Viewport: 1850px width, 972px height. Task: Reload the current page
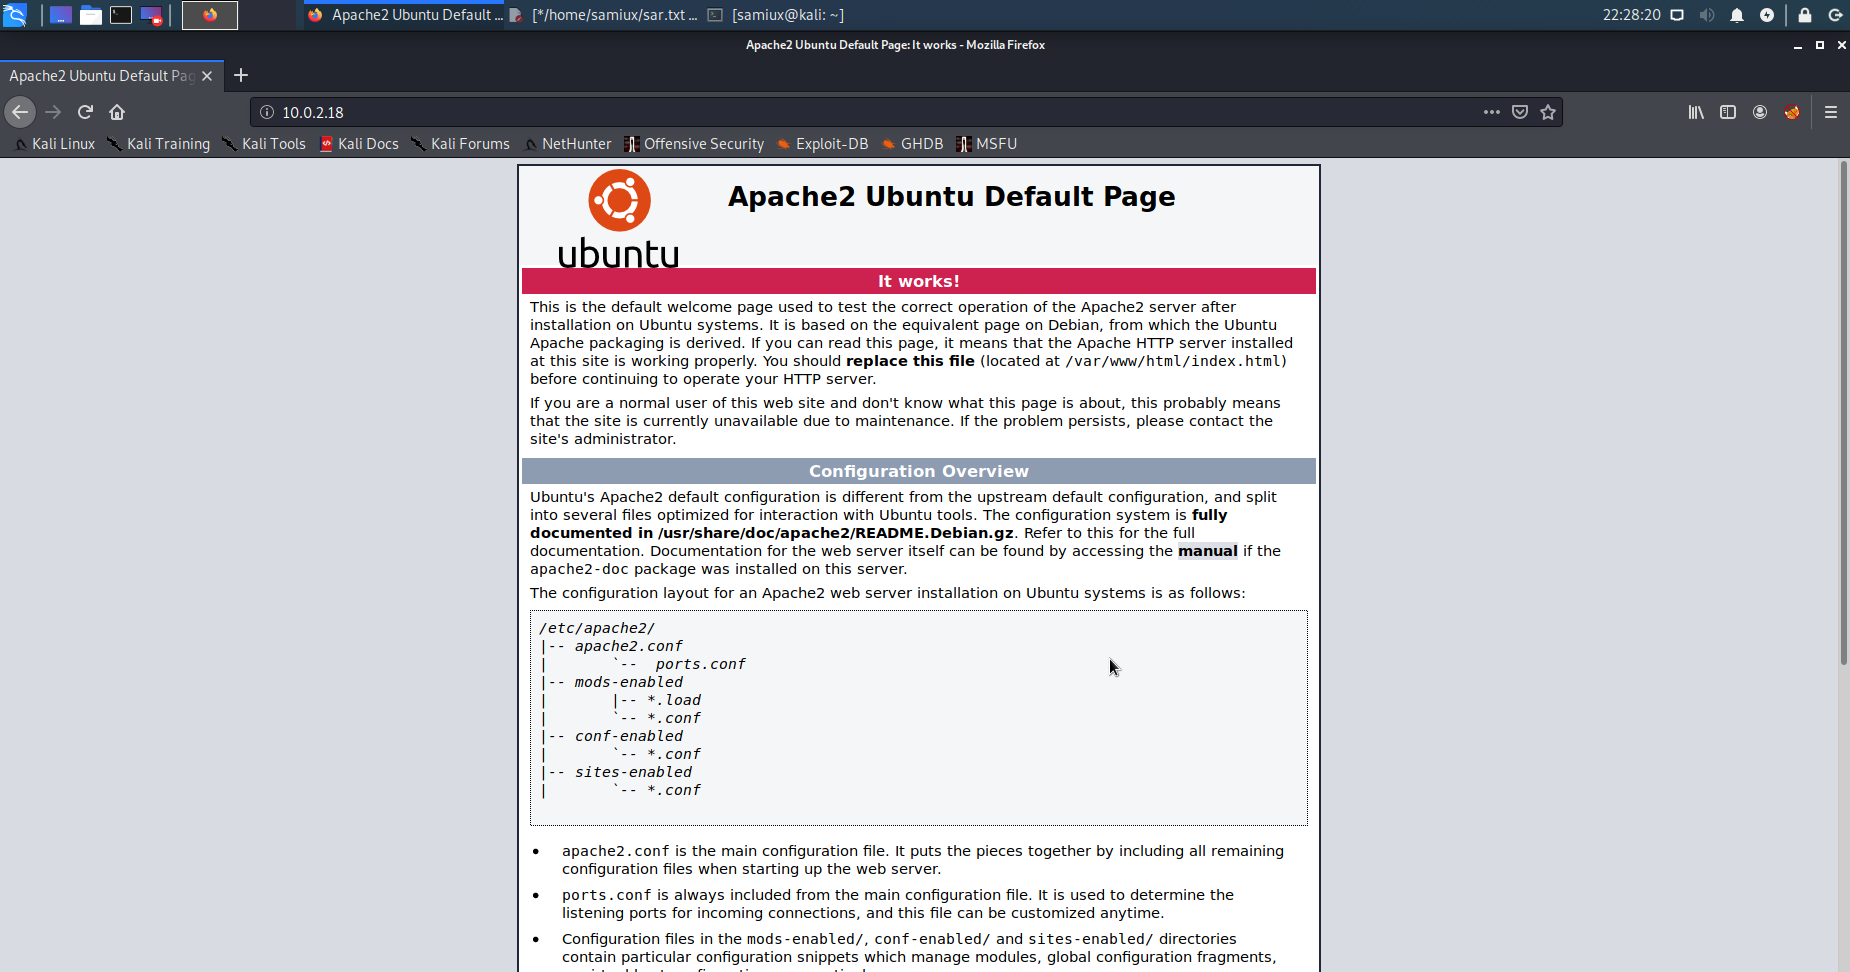coord(86,112)
